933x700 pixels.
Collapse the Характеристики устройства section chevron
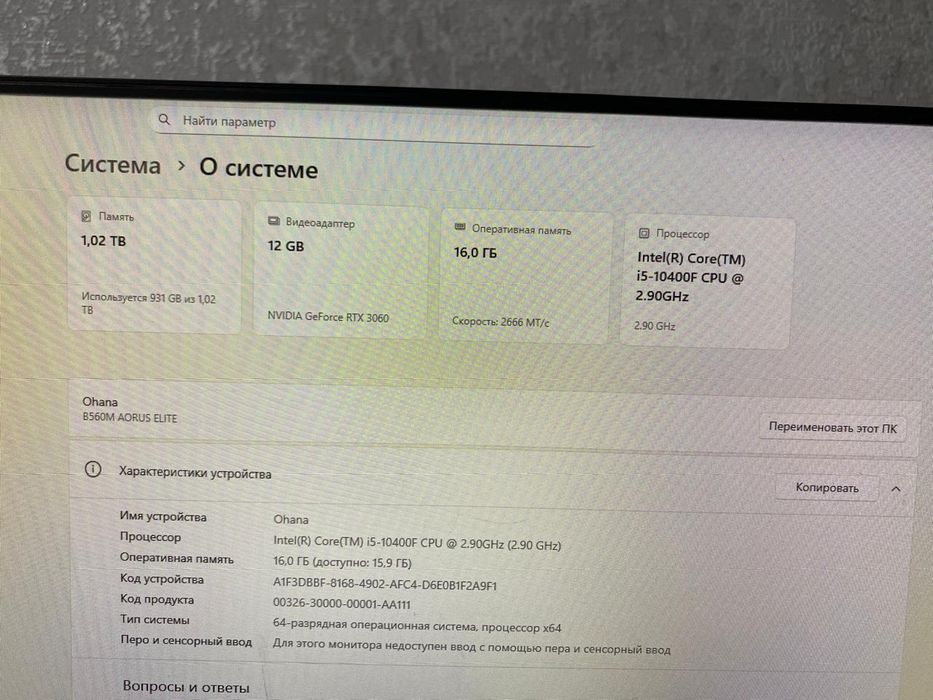(896, 489)
